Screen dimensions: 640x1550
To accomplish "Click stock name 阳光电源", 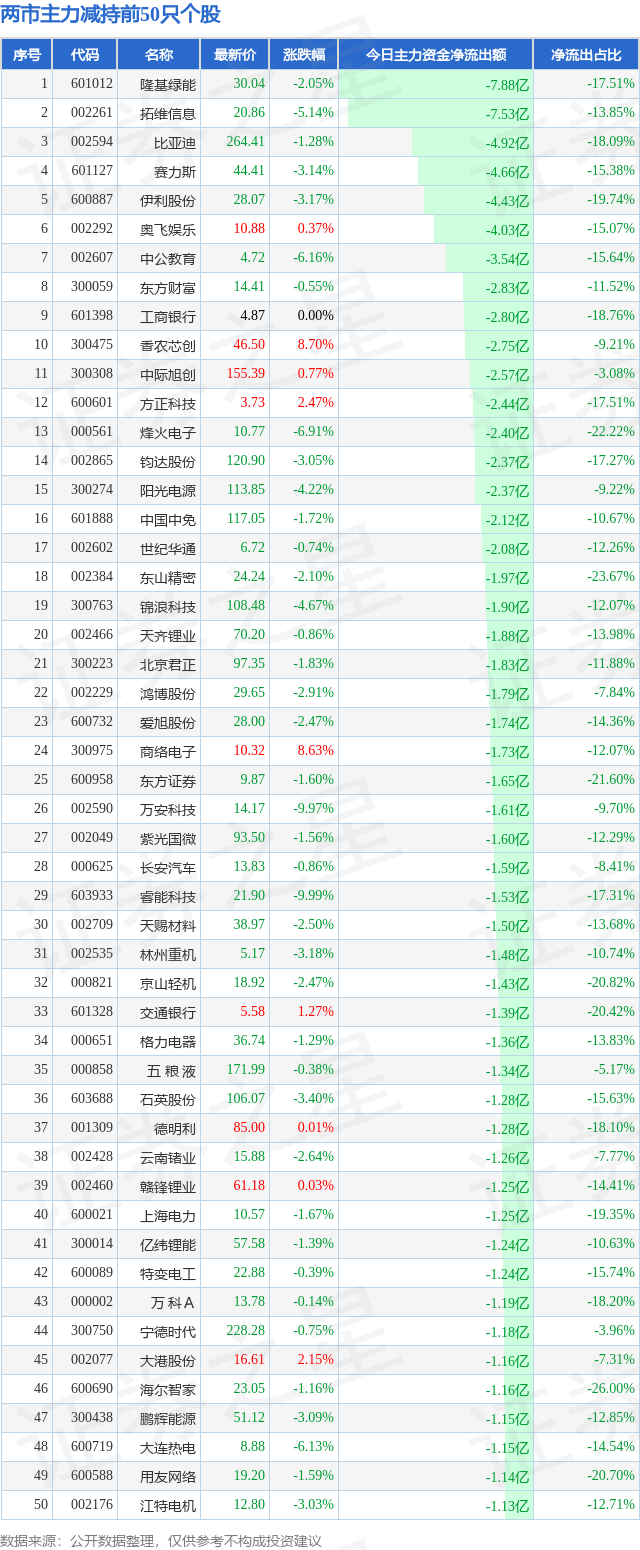I will pyautogui.click(x=168, y=491).
